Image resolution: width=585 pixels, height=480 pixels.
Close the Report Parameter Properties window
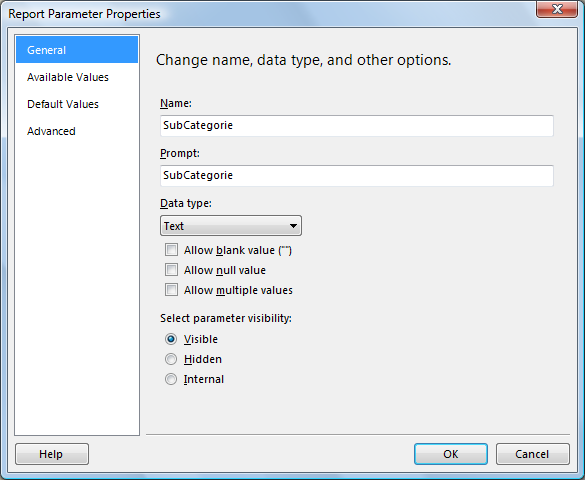coord(557,9)
